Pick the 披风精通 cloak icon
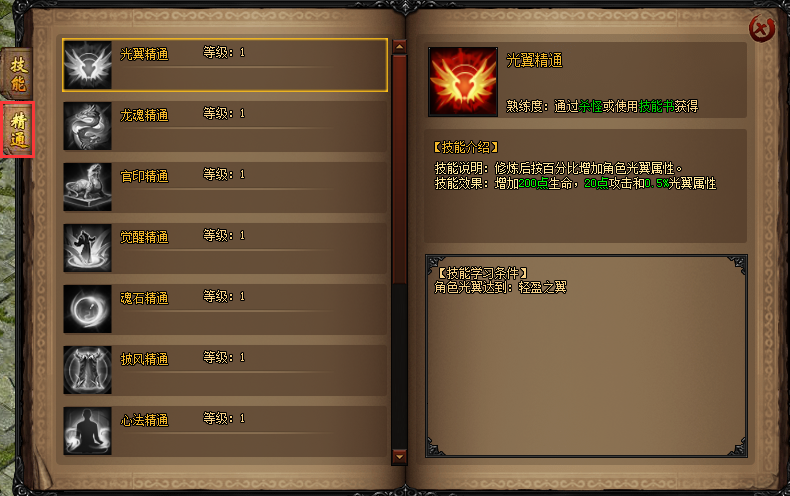 [x=88, y=370]
